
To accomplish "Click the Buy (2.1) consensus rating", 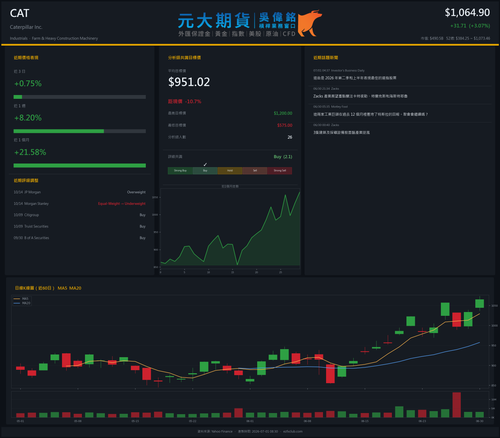I will (283, 157).
